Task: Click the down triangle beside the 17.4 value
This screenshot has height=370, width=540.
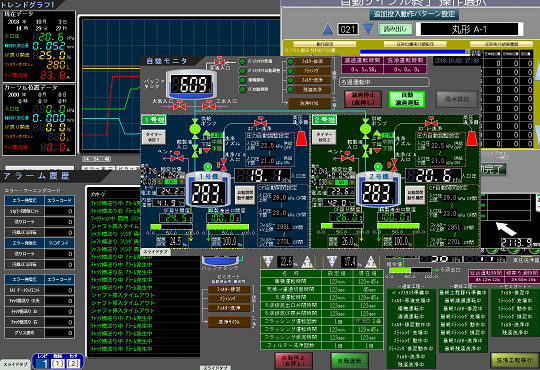Action: pos(331,261)
